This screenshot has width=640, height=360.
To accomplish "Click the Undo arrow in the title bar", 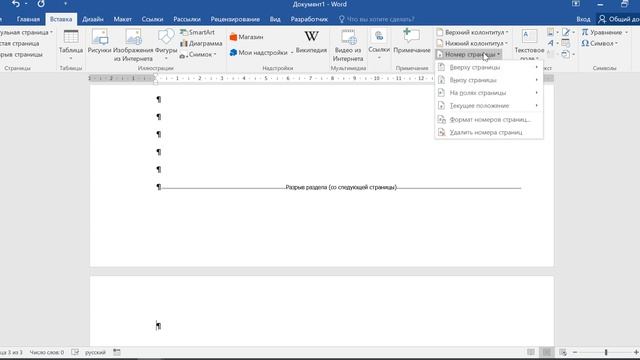I will 16,4.
